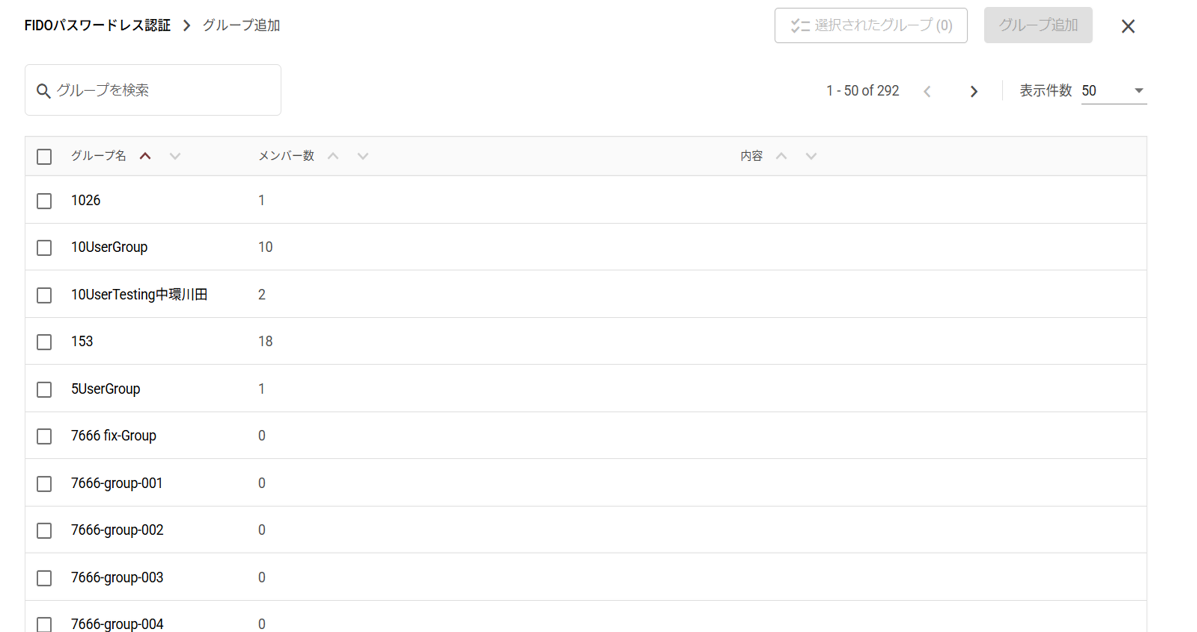The width and height of the screenshot is (1197, 632).
Task: Sort メンバー数 descending
Action: tap(363, 156)
